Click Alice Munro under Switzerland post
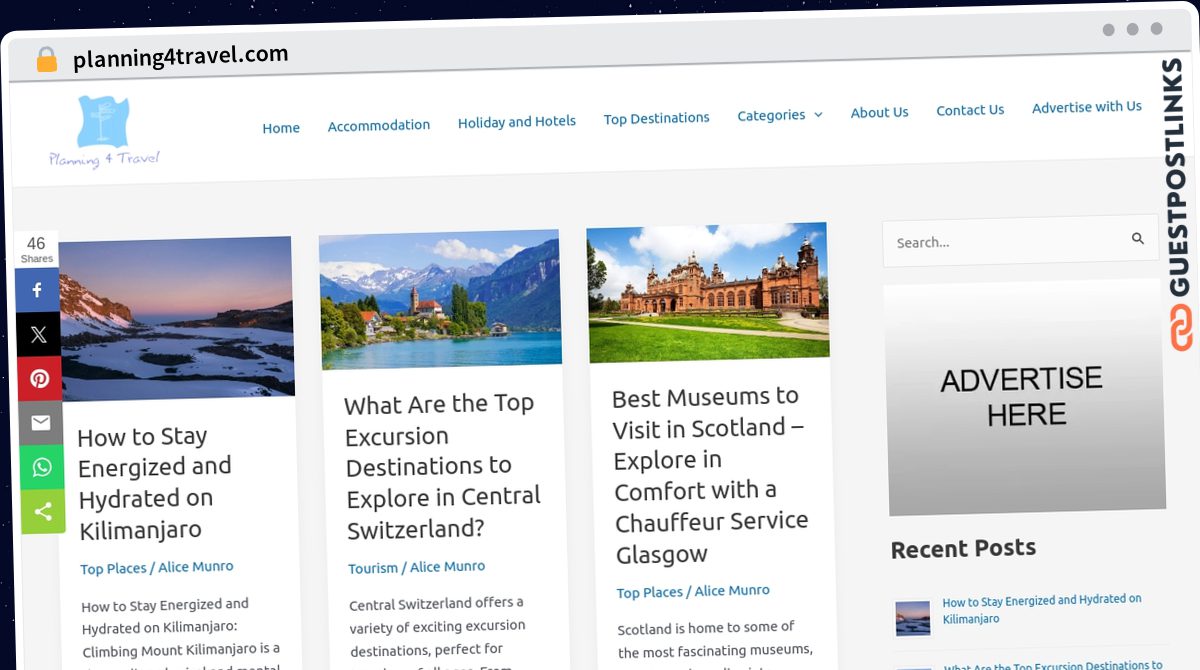This screenshot has height=670, width=1200. pyautogui.click(x=447, y=566)
